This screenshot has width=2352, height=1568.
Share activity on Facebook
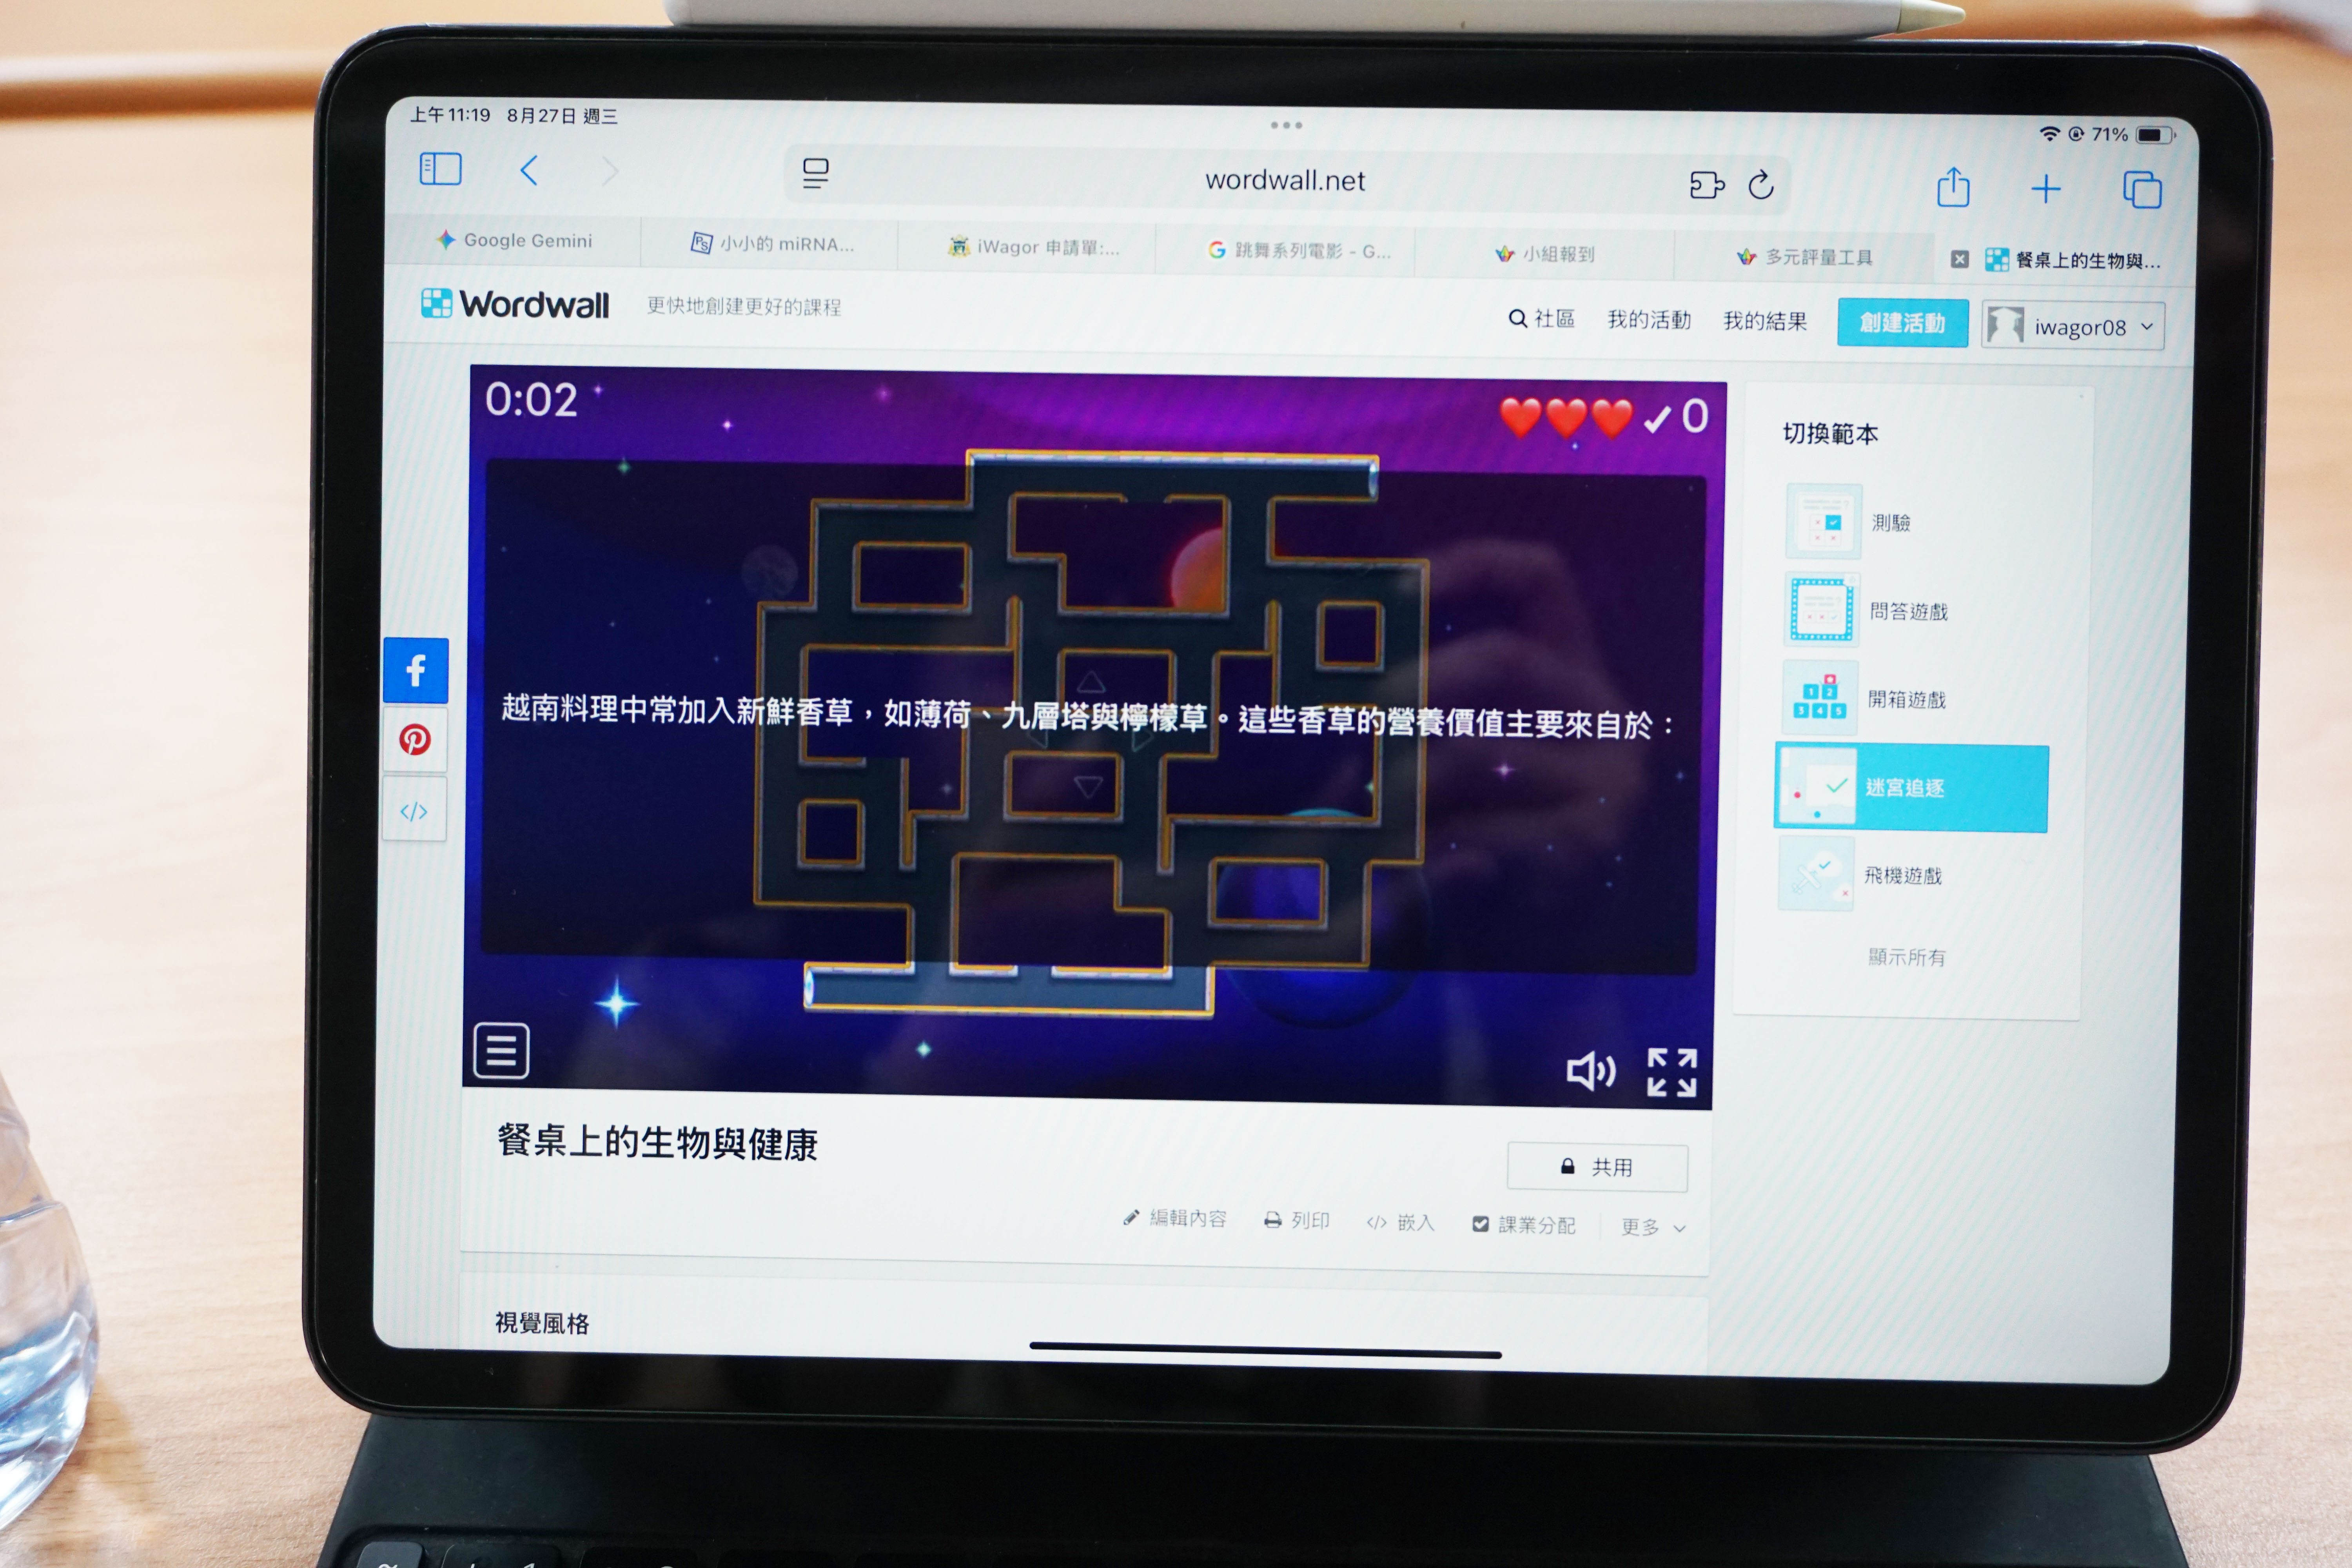coord(415,670)
